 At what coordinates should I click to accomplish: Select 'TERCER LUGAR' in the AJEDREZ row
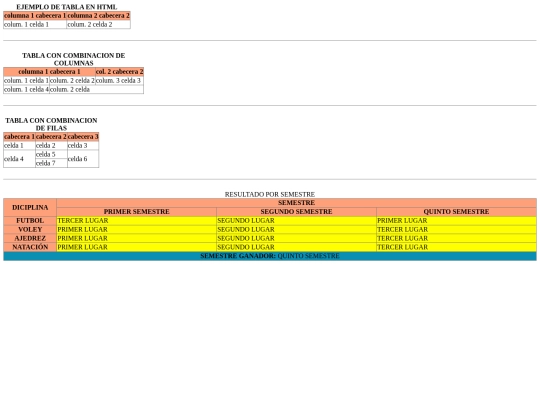456,239
